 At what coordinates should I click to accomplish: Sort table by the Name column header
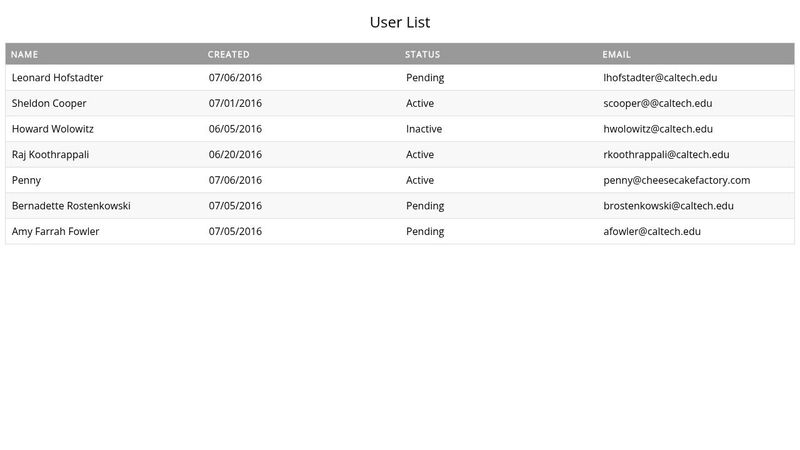click(x=25, y=54)
